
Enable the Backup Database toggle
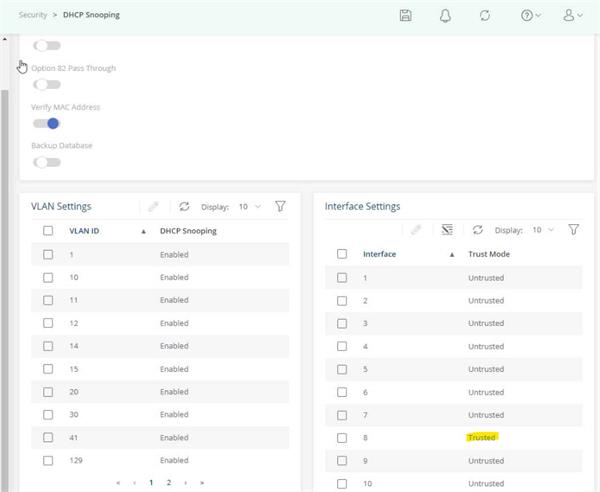tap(46, 162)
